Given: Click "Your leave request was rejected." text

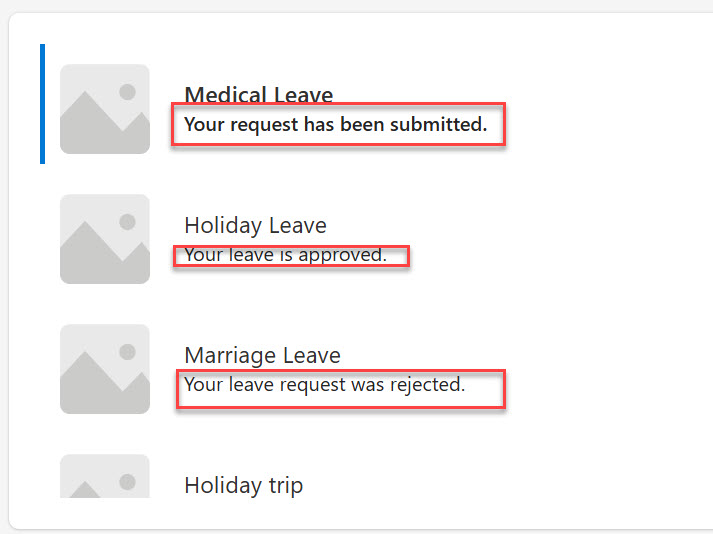Looking at the screenshot, I should [325, 385].
